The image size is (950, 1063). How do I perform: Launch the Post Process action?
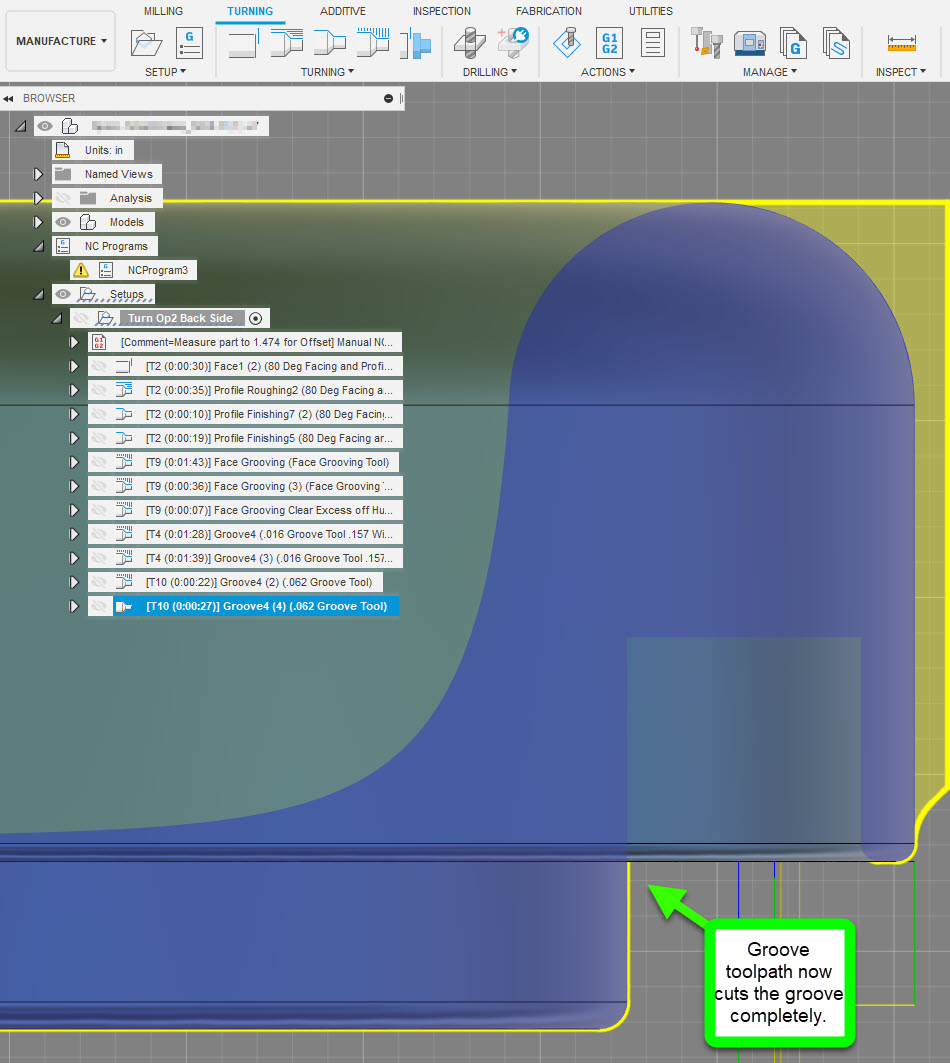(x=610, y=43)
